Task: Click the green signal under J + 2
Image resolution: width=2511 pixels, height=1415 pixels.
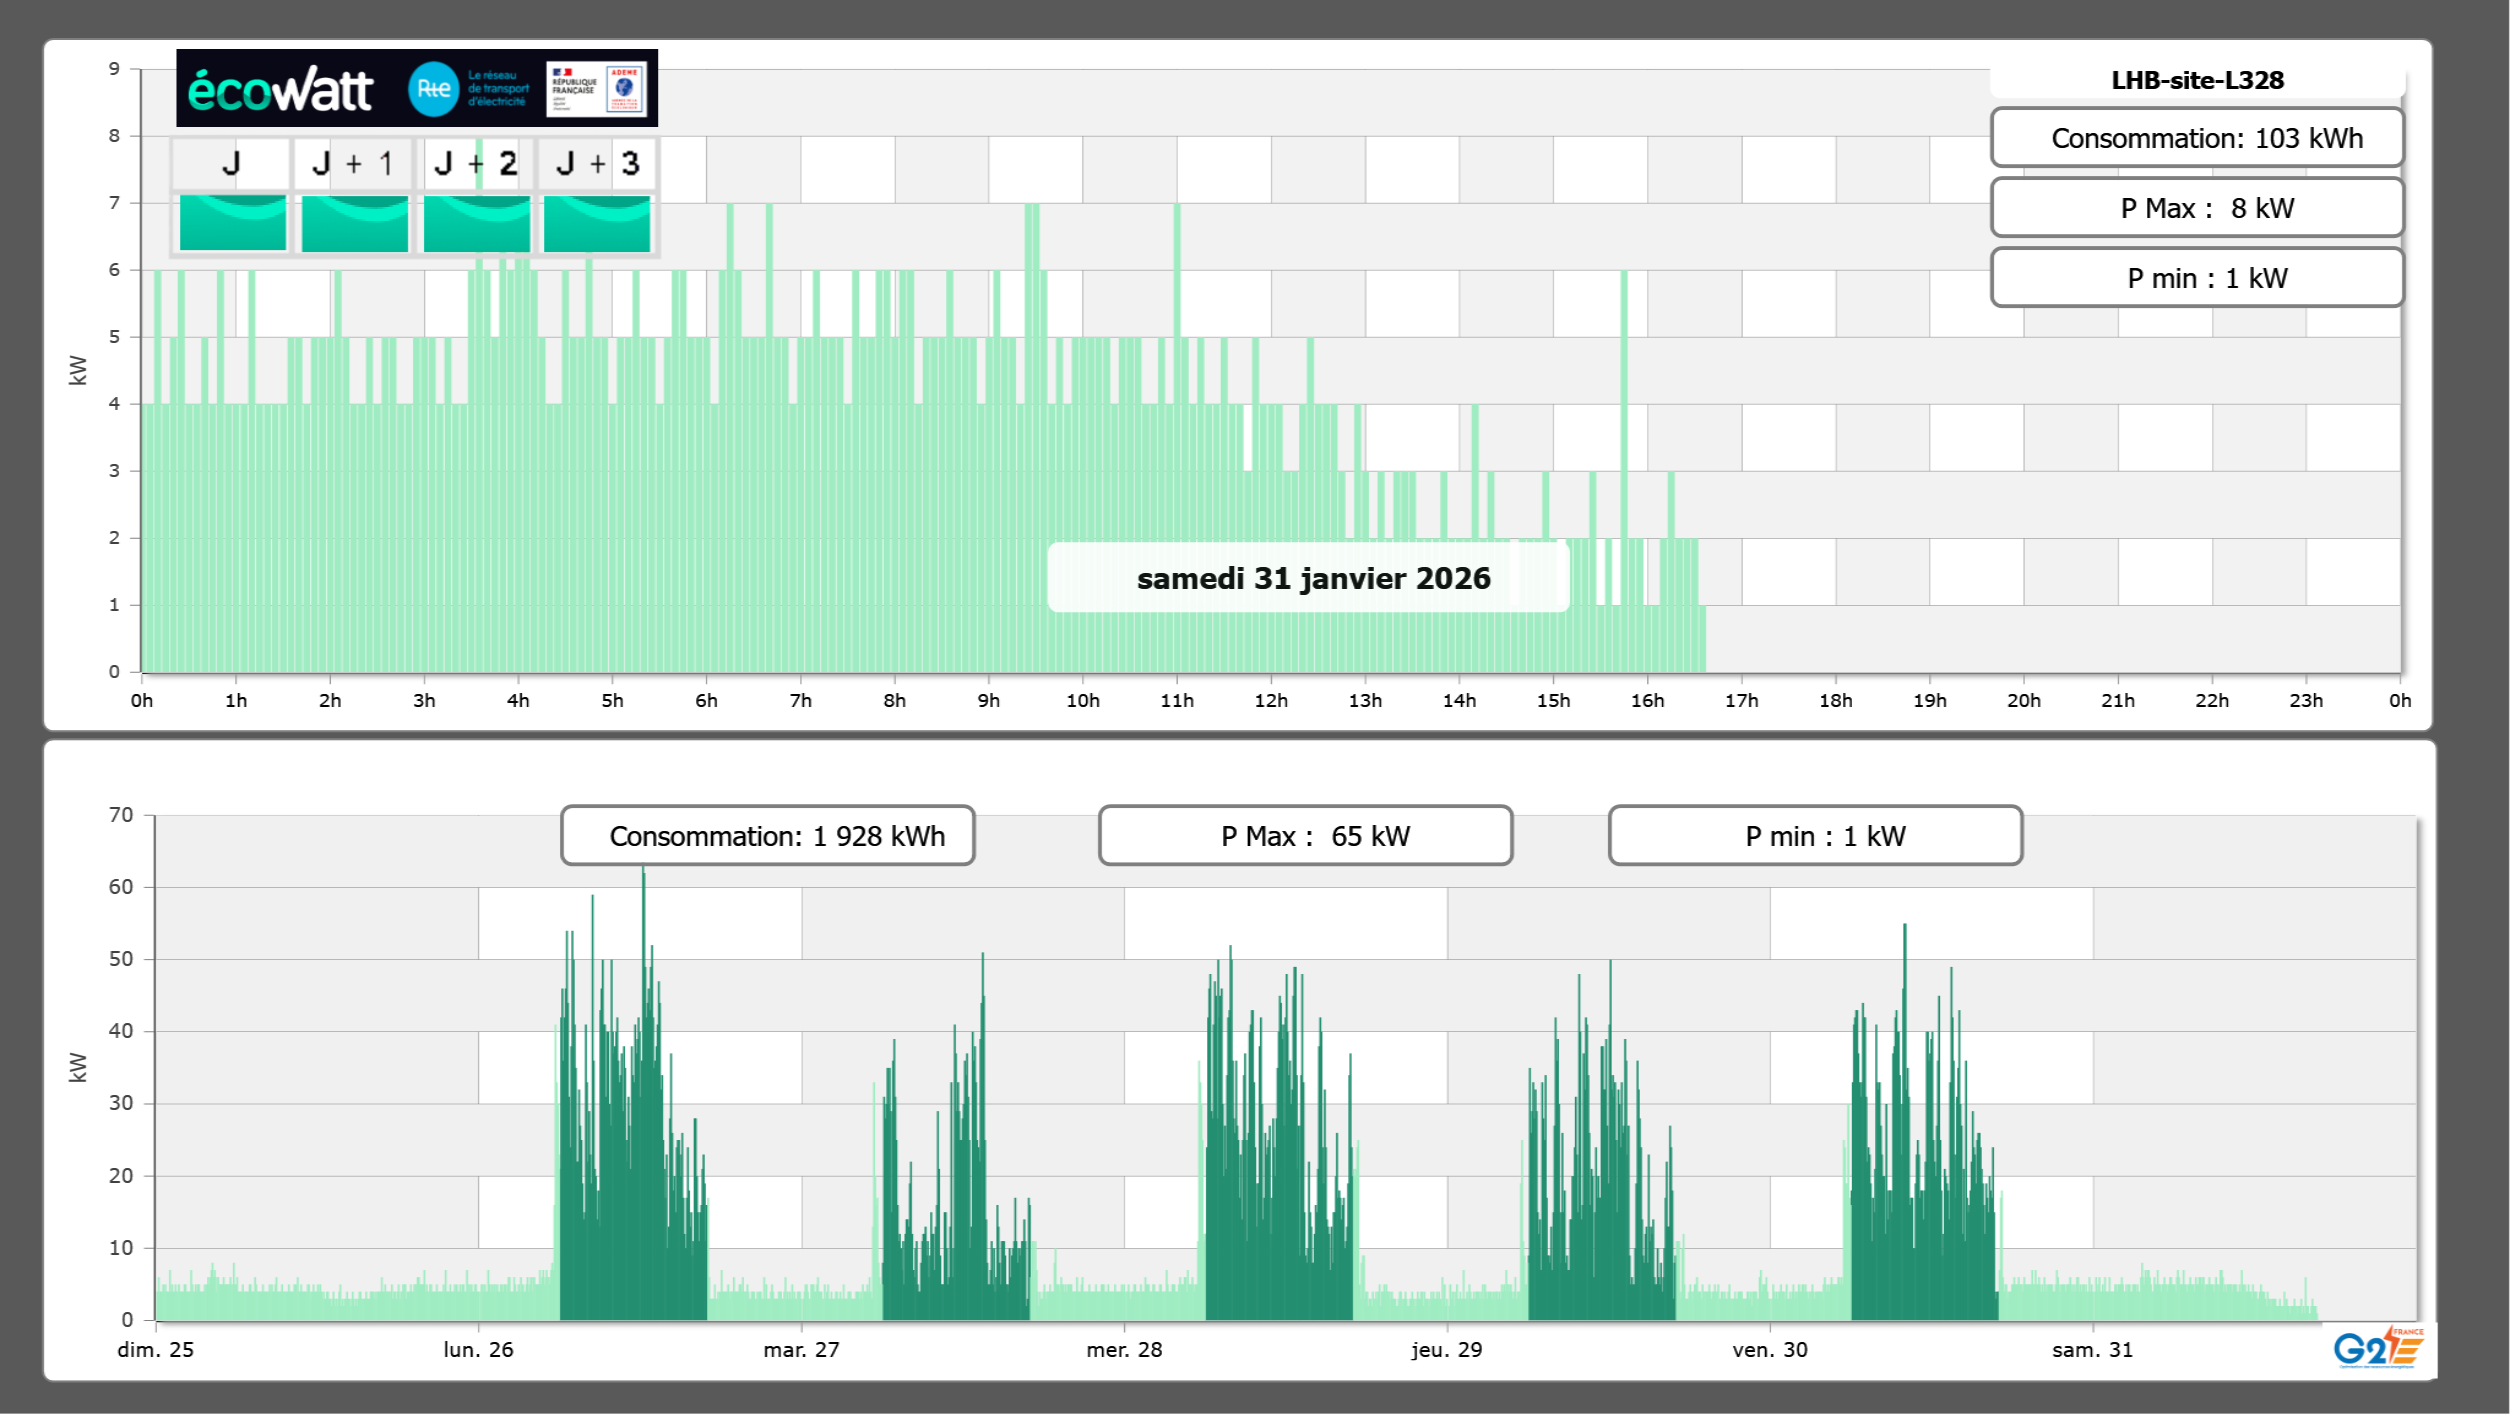Action: tap(477, 223)
